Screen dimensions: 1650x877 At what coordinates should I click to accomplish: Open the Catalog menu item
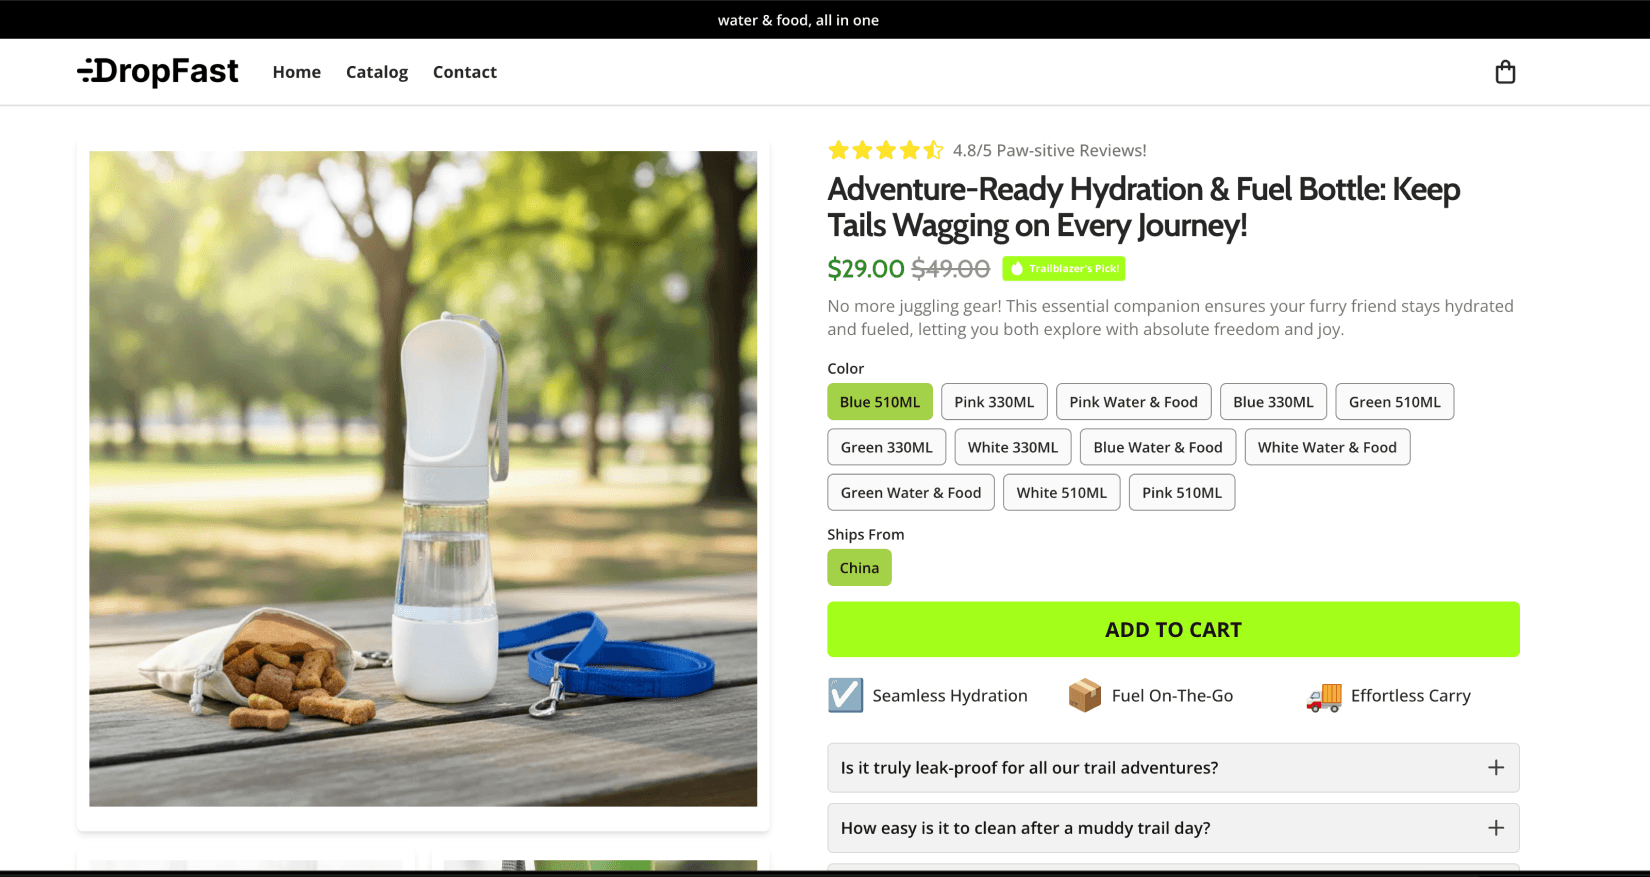376,71
